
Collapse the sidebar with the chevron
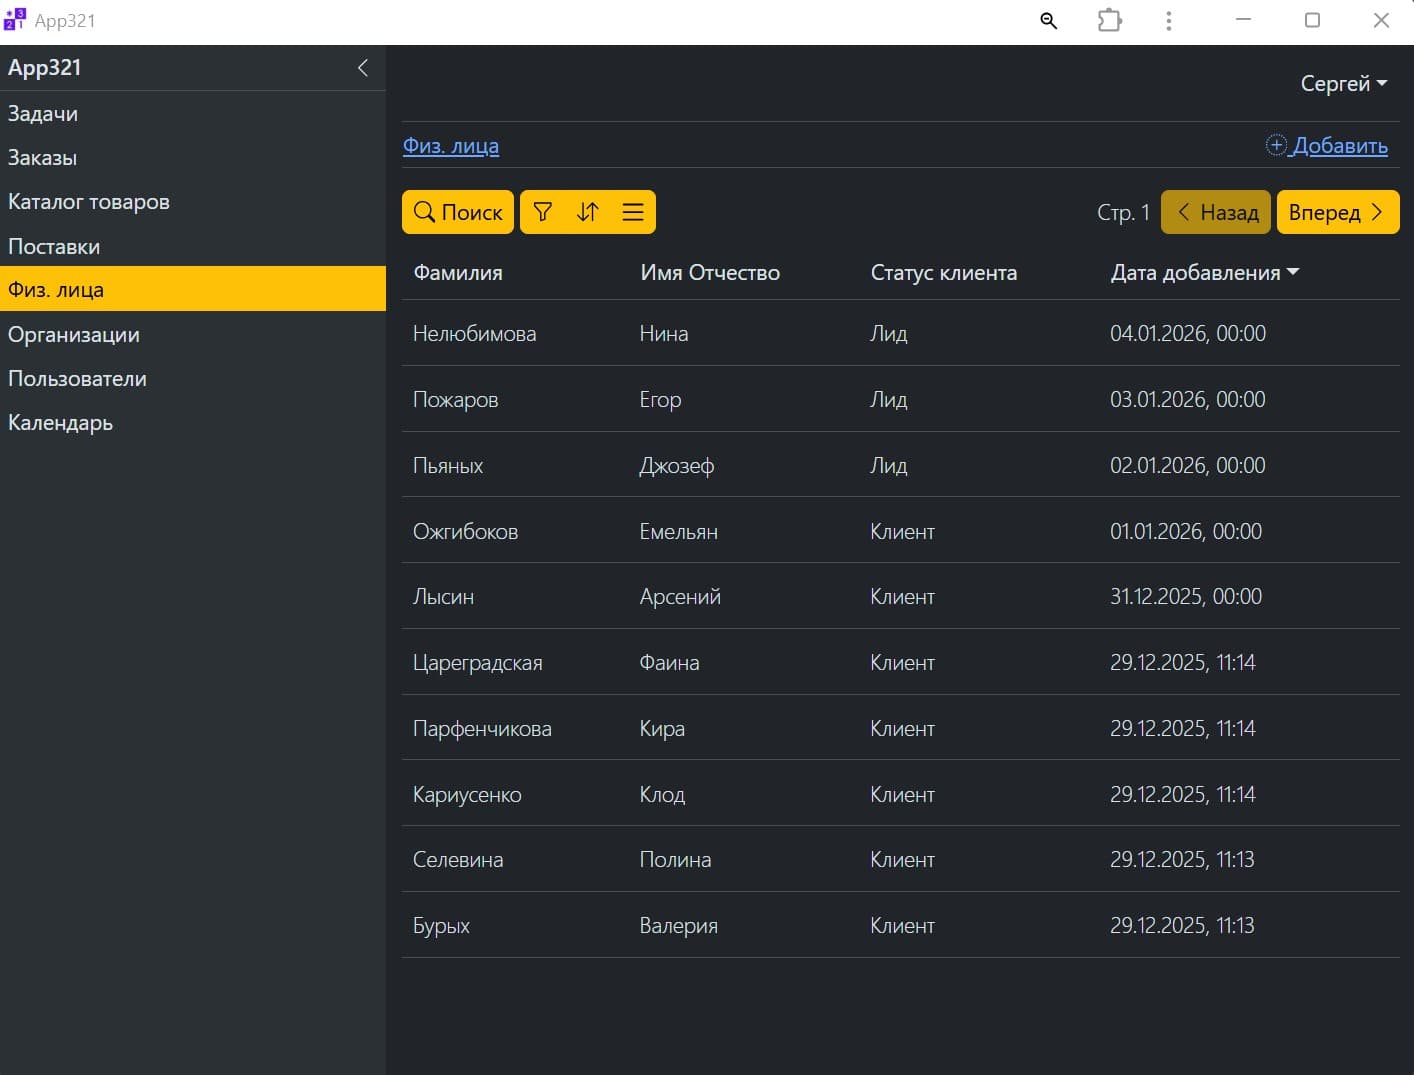click(363, 68)
